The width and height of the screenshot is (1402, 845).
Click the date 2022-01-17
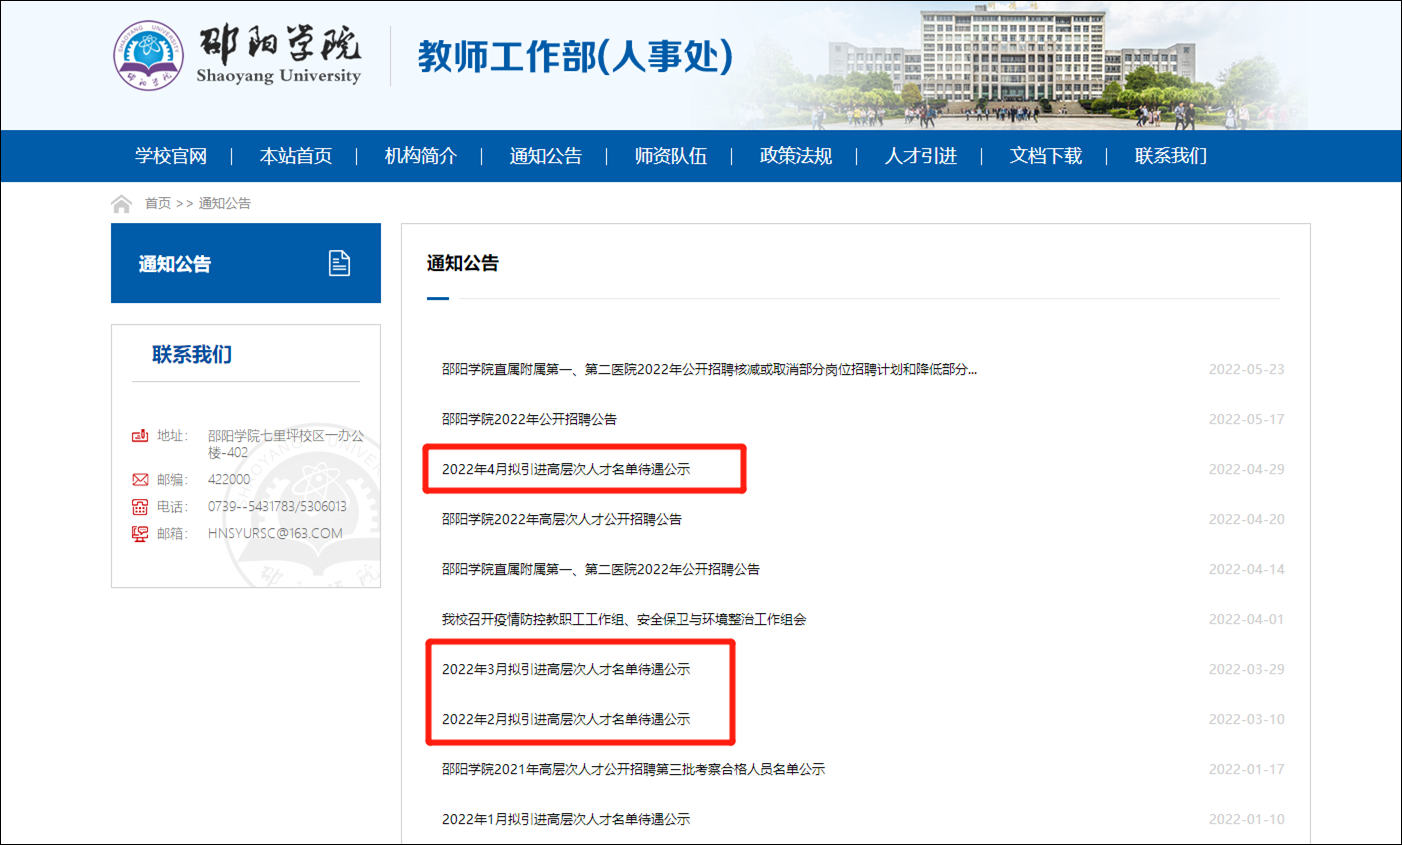[1246, 769]
